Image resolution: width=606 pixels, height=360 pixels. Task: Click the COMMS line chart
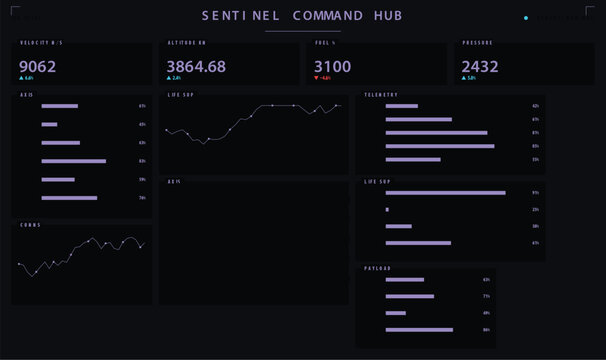click(82, 256)
